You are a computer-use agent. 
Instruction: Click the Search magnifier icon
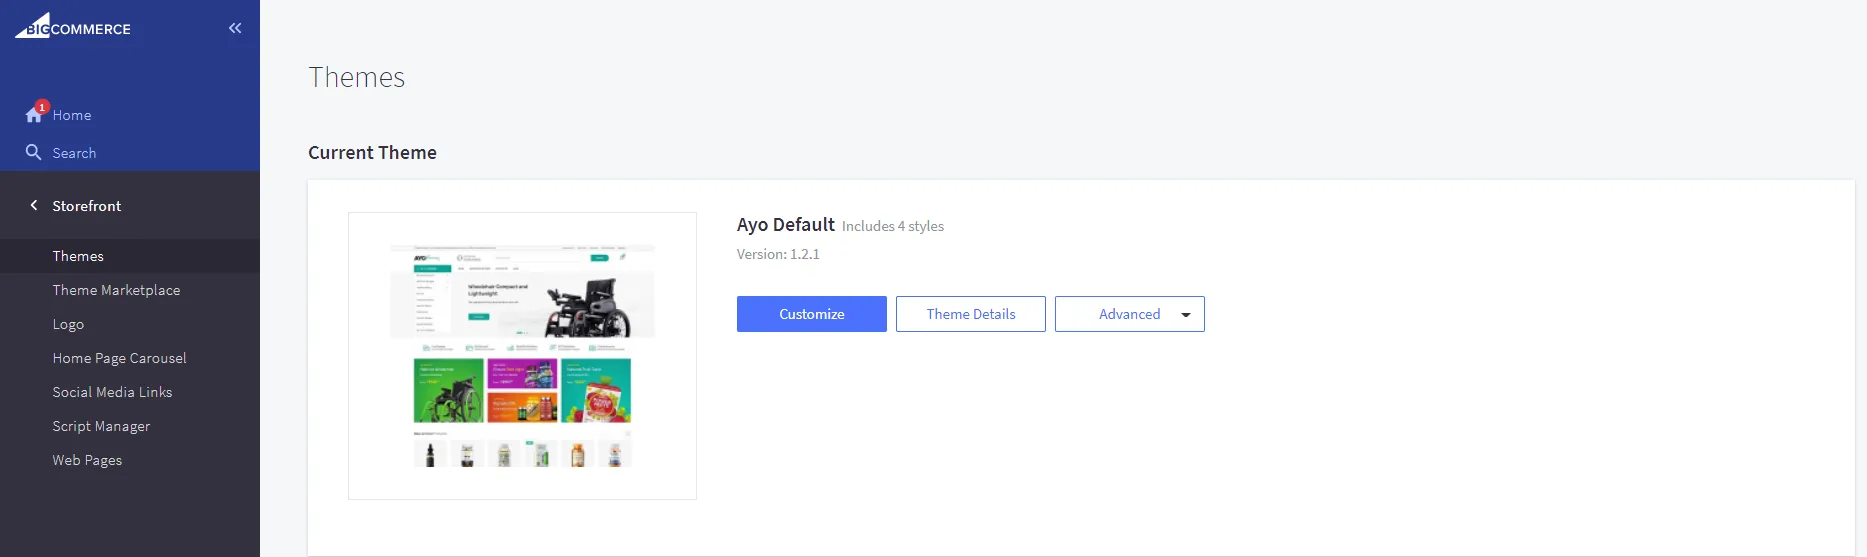[33, 152]
